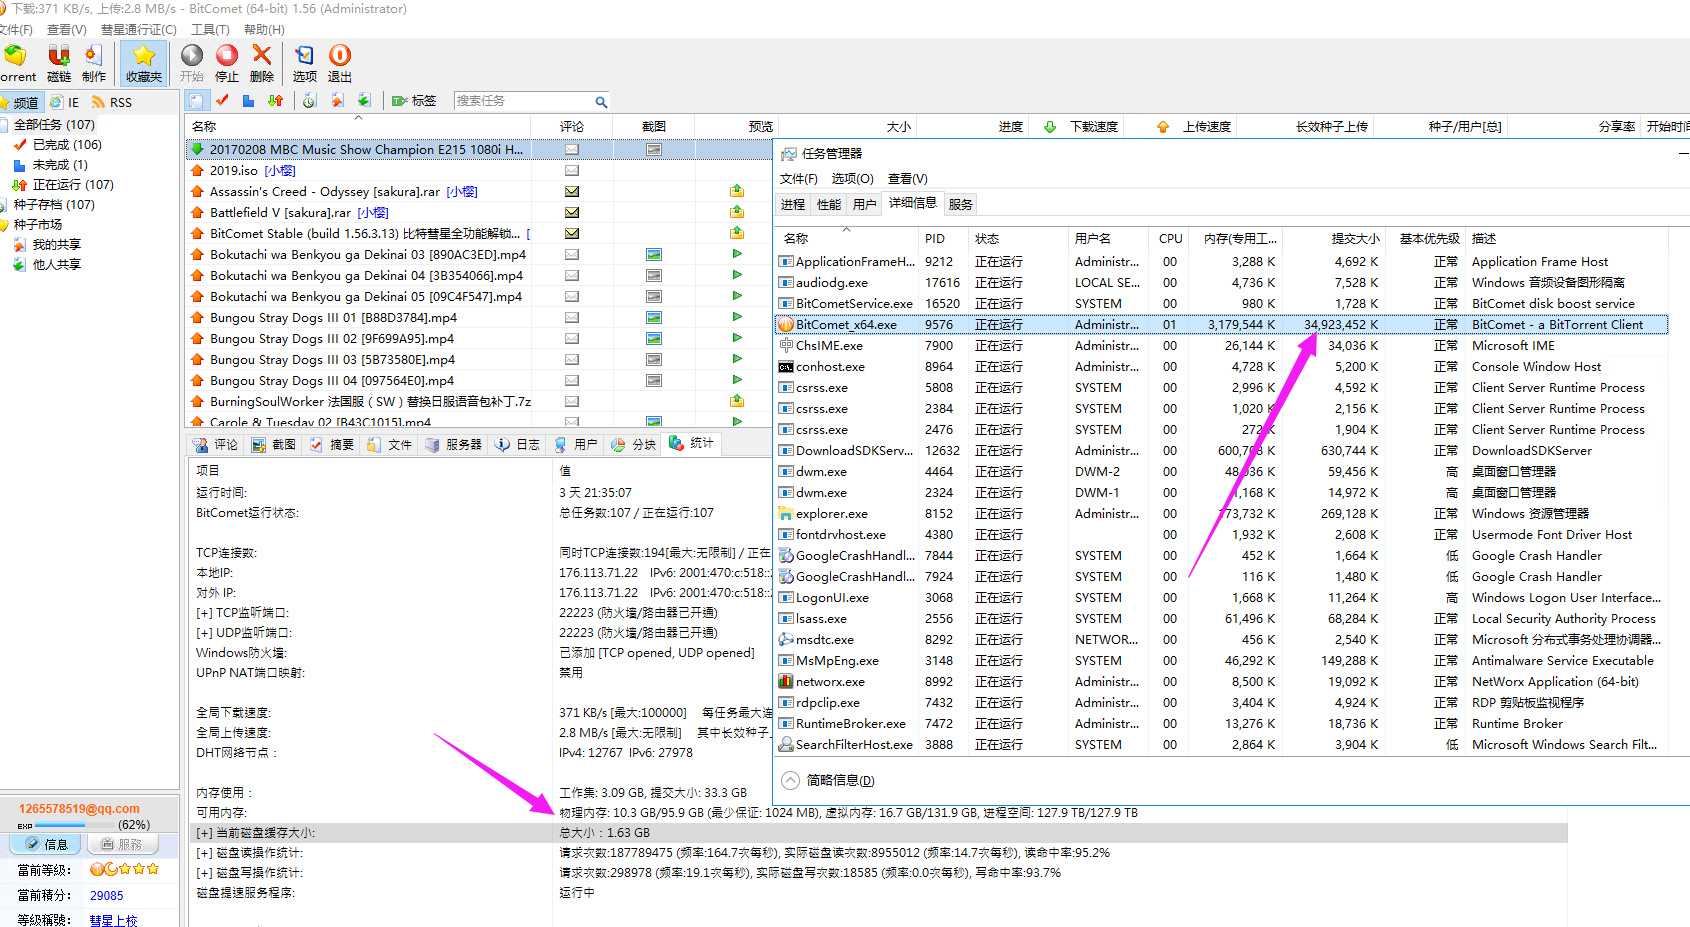Click the clock scheduler icon in filter bar
1690x927 pixels.
[310, 101]
